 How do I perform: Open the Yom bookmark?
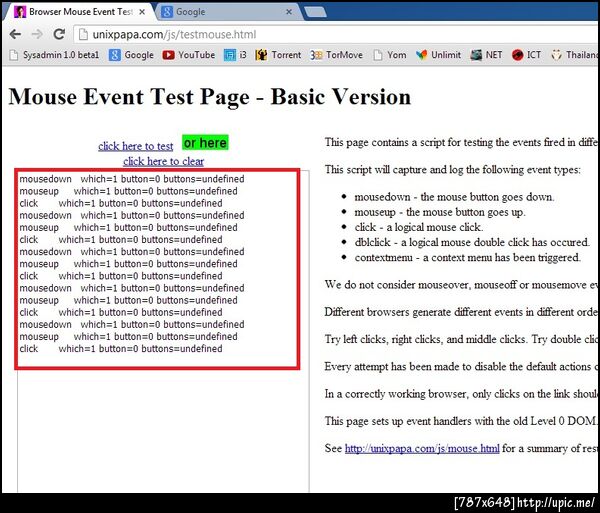coord(390,55)
